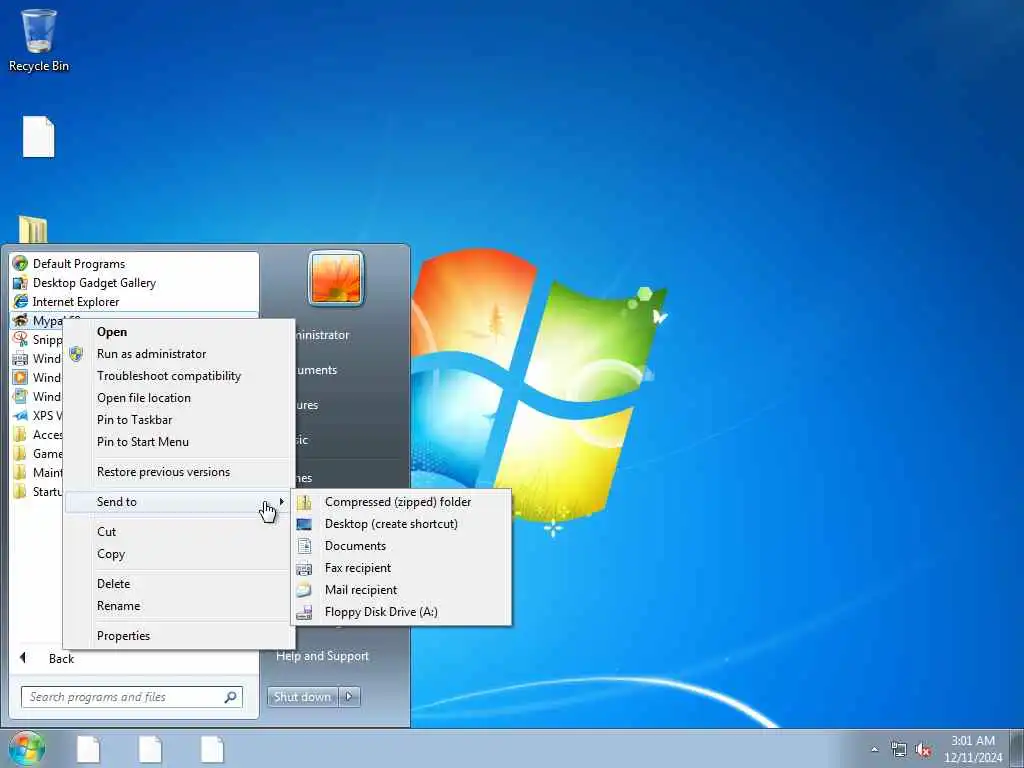This screenshot has height=768, width=1024.
Task: Click the Floppy Disk Drive icon
Action: pyautogui.click(x=304, y=612)
